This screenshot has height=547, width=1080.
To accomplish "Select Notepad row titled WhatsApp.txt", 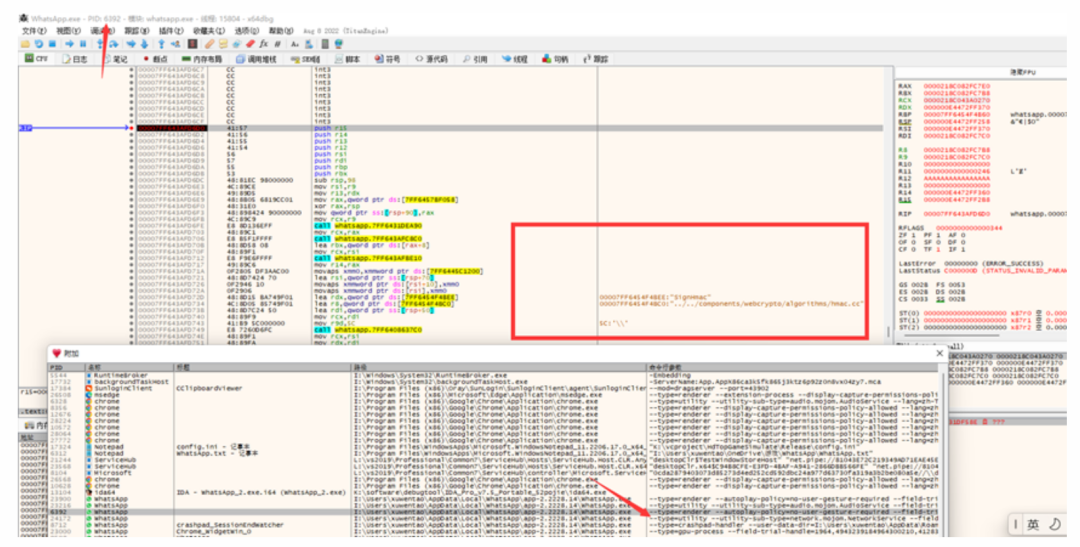I will coord(494,453).
